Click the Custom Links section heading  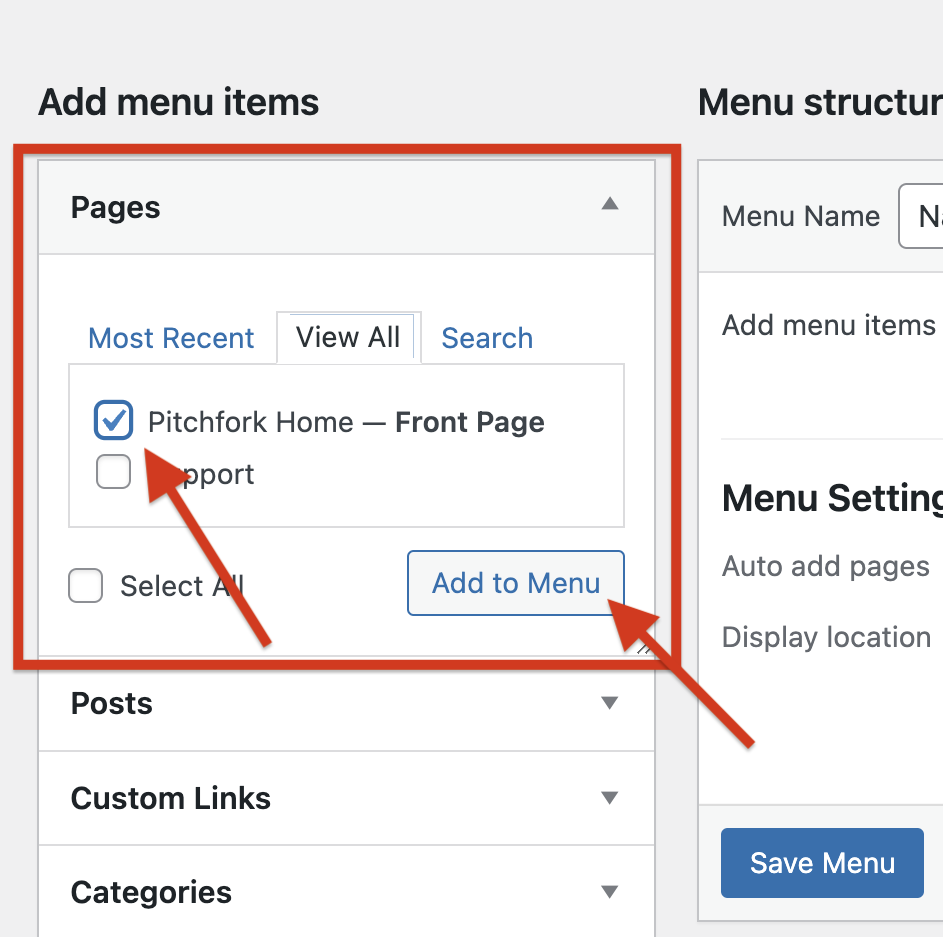[x=171, y=798]
